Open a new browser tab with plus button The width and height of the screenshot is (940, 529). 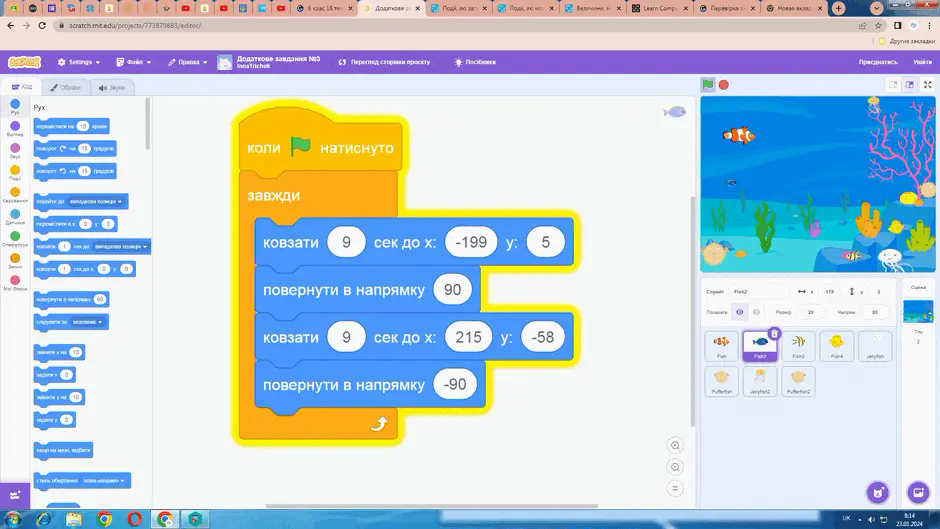tap(838, 8)
